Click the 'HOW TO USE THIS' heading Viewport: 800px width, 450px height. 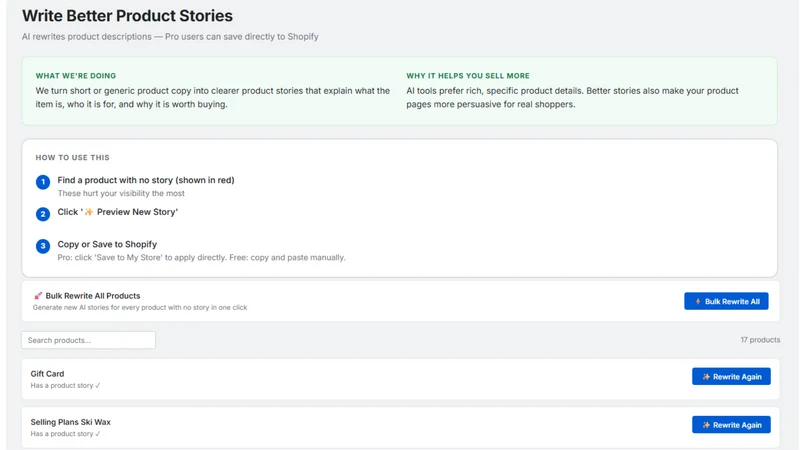click(72, 158)
